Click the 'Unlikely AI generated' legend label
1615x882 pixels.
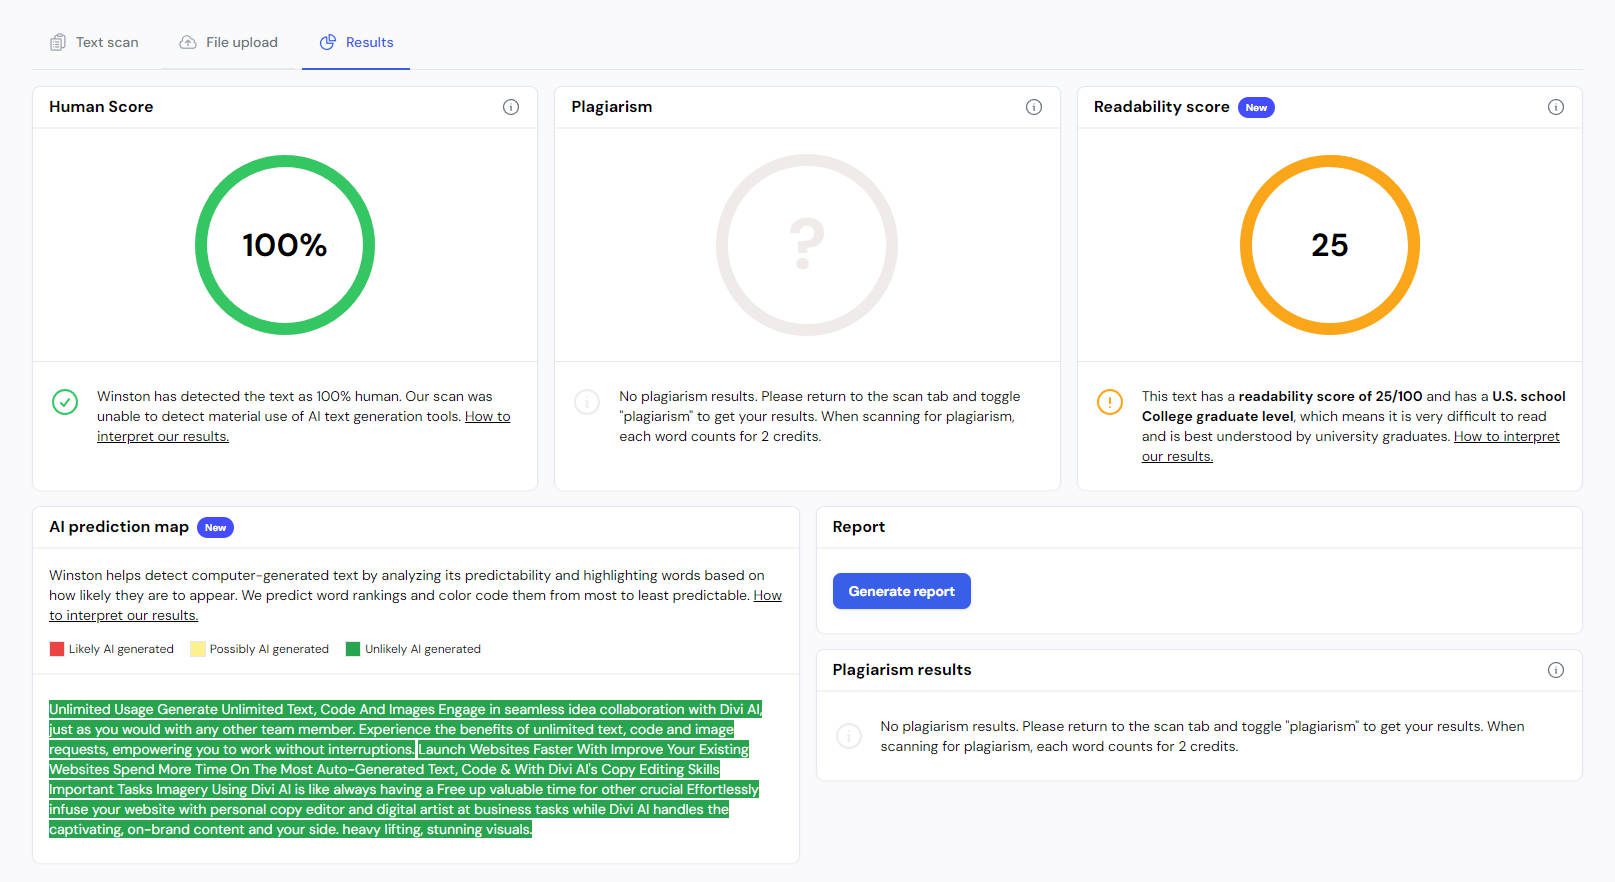[423, 649]
